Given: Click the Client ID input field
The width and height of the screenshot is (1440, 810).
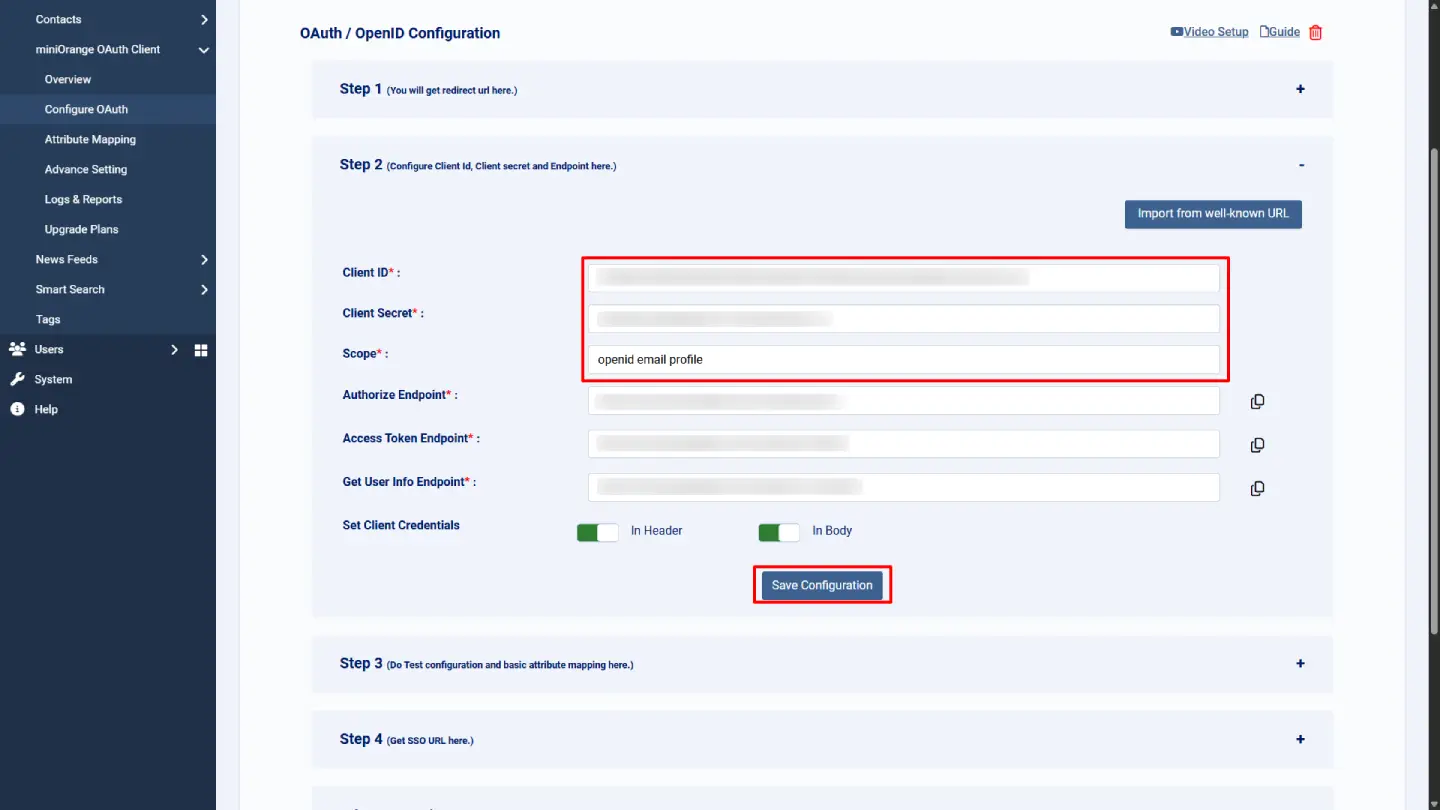Looking at the screenshot, I should pyautogui.click(x=904, y=277).
